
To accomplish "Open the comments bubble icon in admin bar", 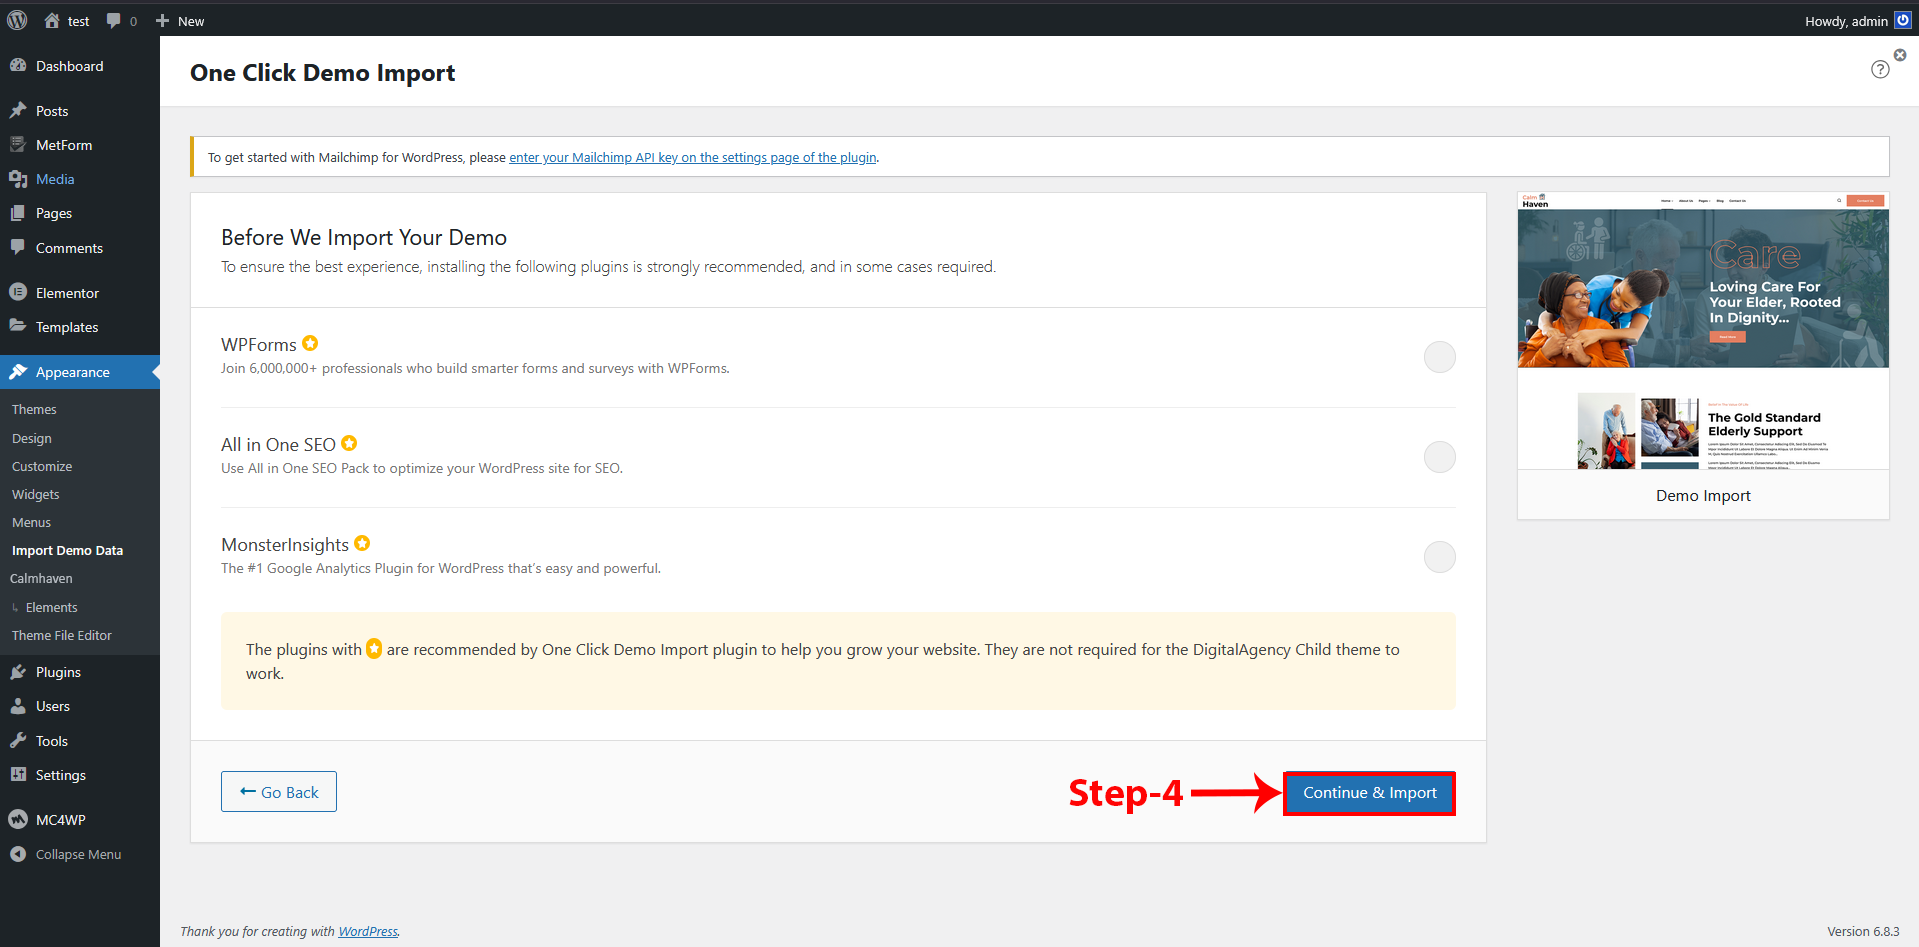I will (114, 21).
